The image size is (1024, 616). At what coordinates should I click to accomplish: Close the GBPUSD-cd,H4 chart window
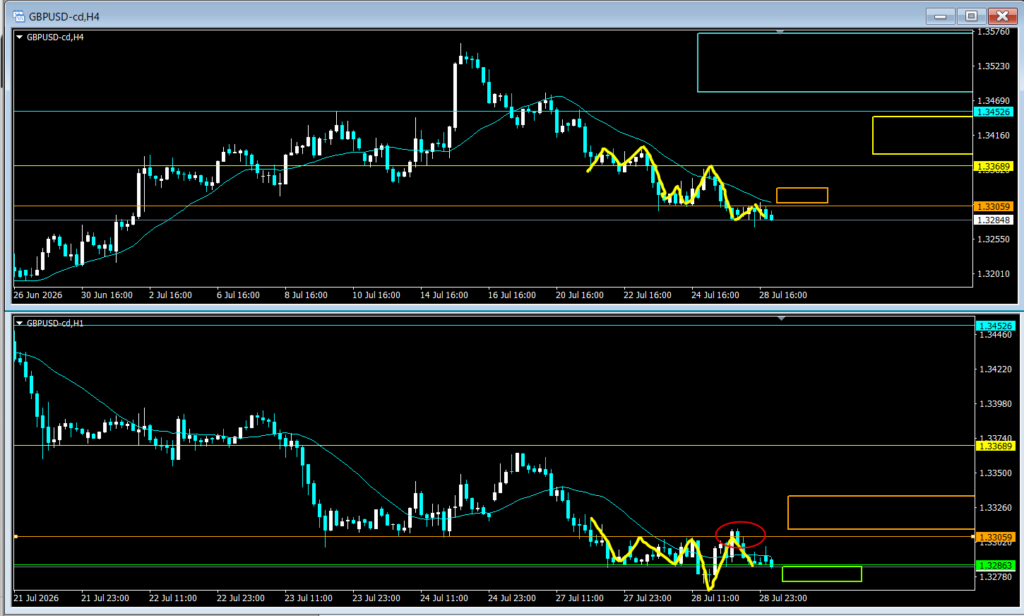[1002, 16]
